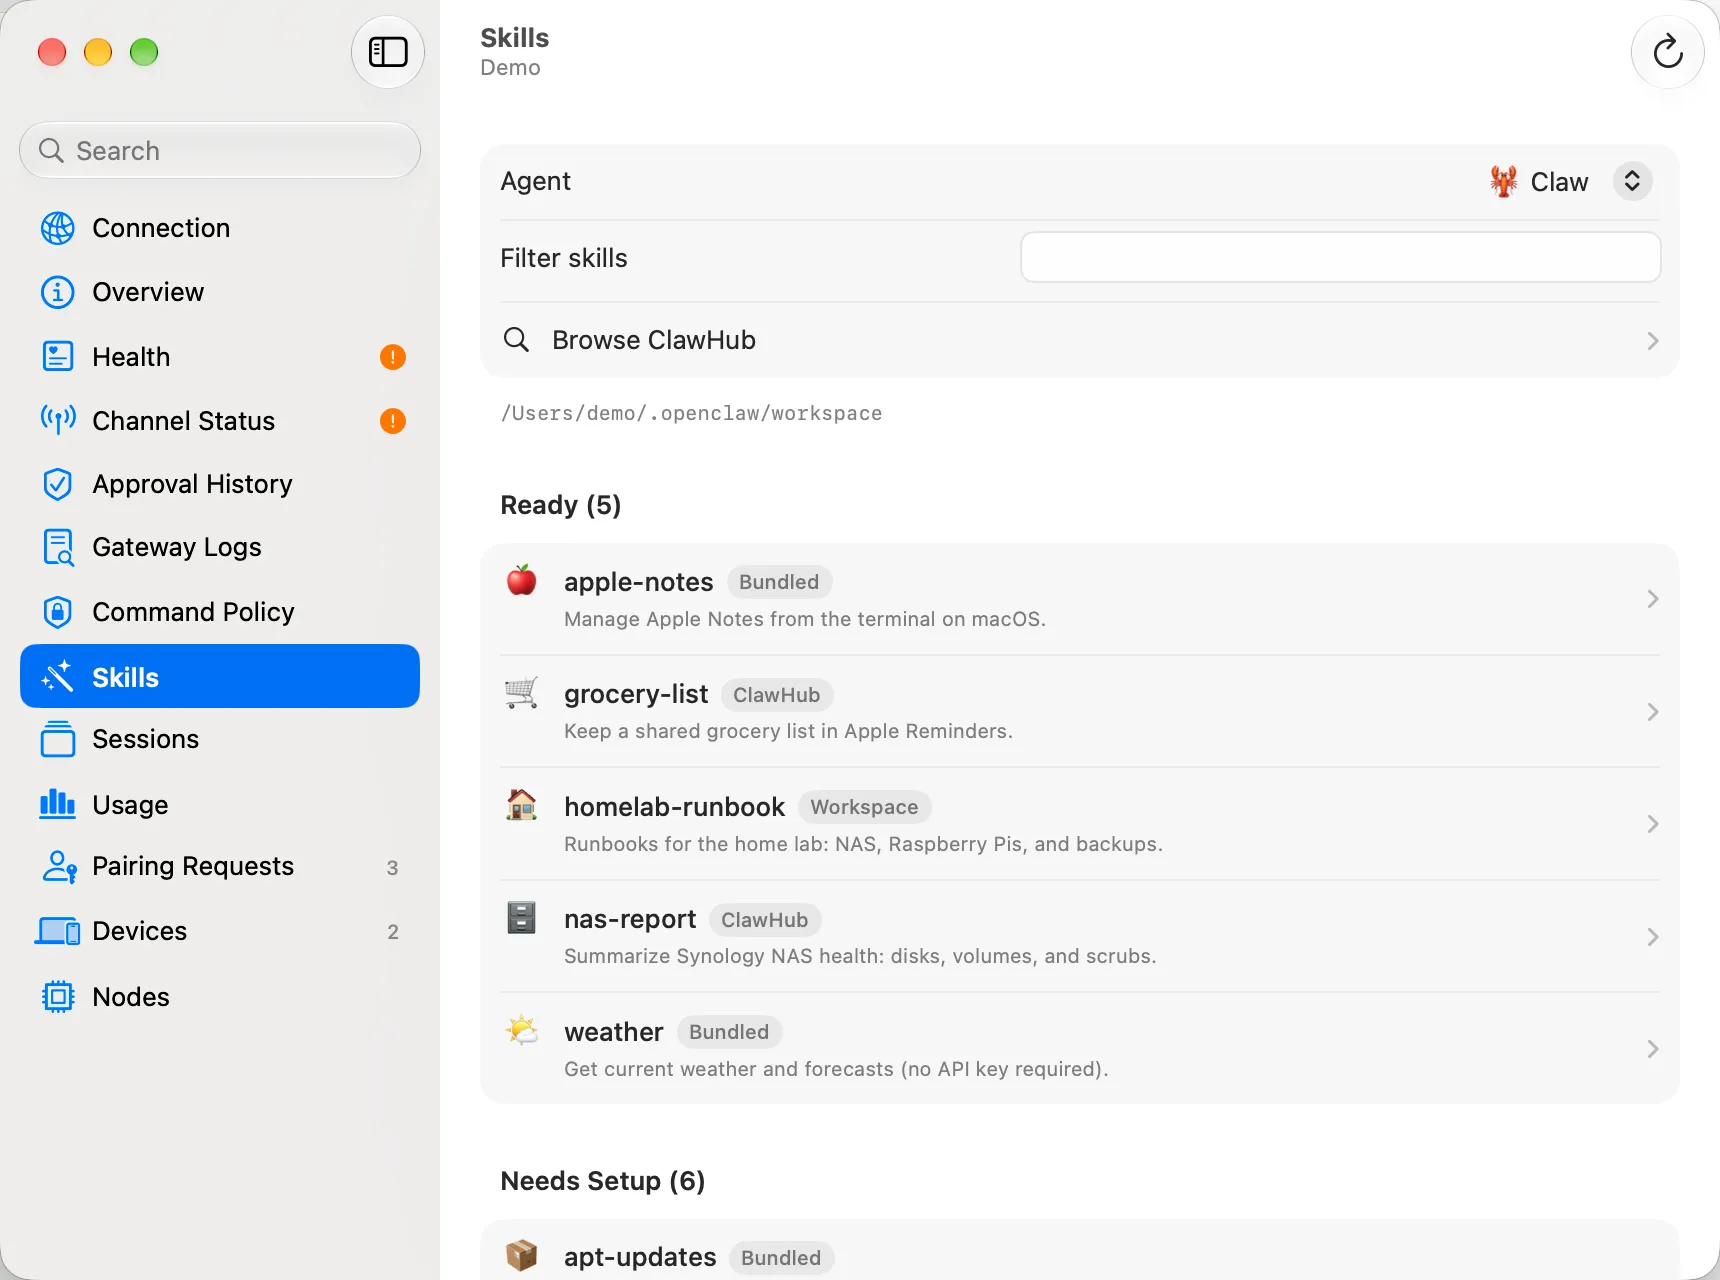Click the Gateway Logs document icon
1720x1280 pixels.
click(x=58, y=547)
